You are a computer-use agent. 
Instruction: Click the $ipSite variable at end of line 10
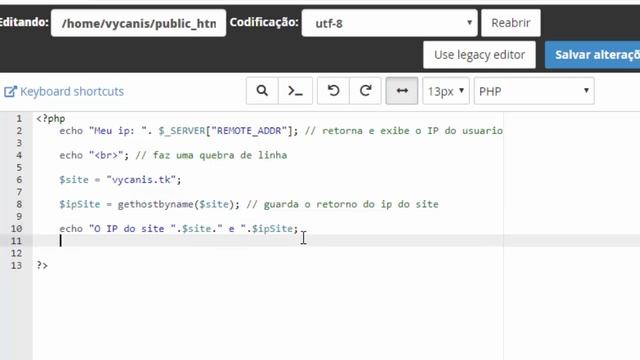pyautogui.click(x=272, y=229)
